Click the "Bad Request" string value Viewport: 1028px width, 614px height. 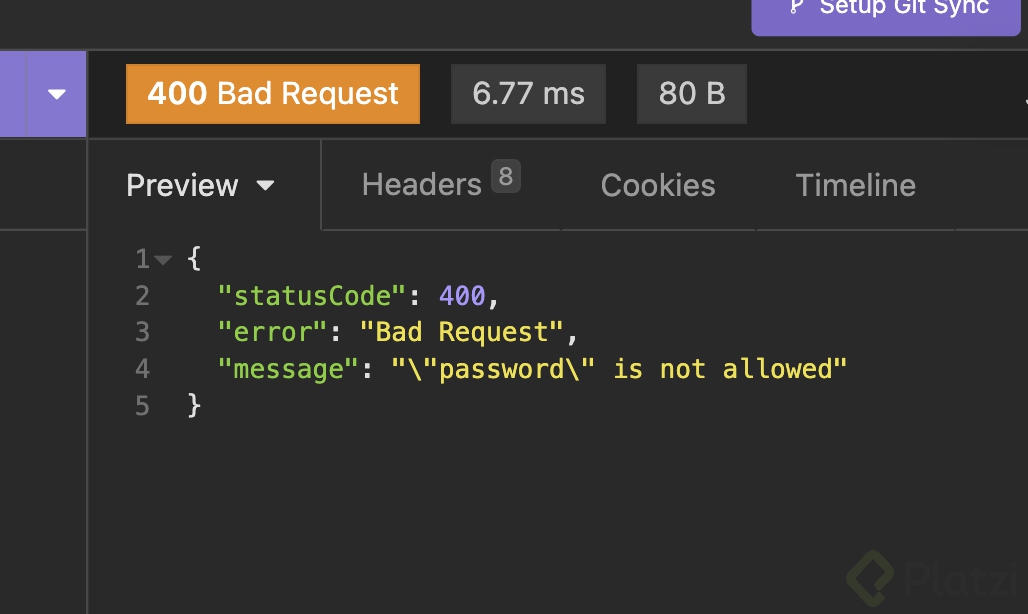coord(462,332)
